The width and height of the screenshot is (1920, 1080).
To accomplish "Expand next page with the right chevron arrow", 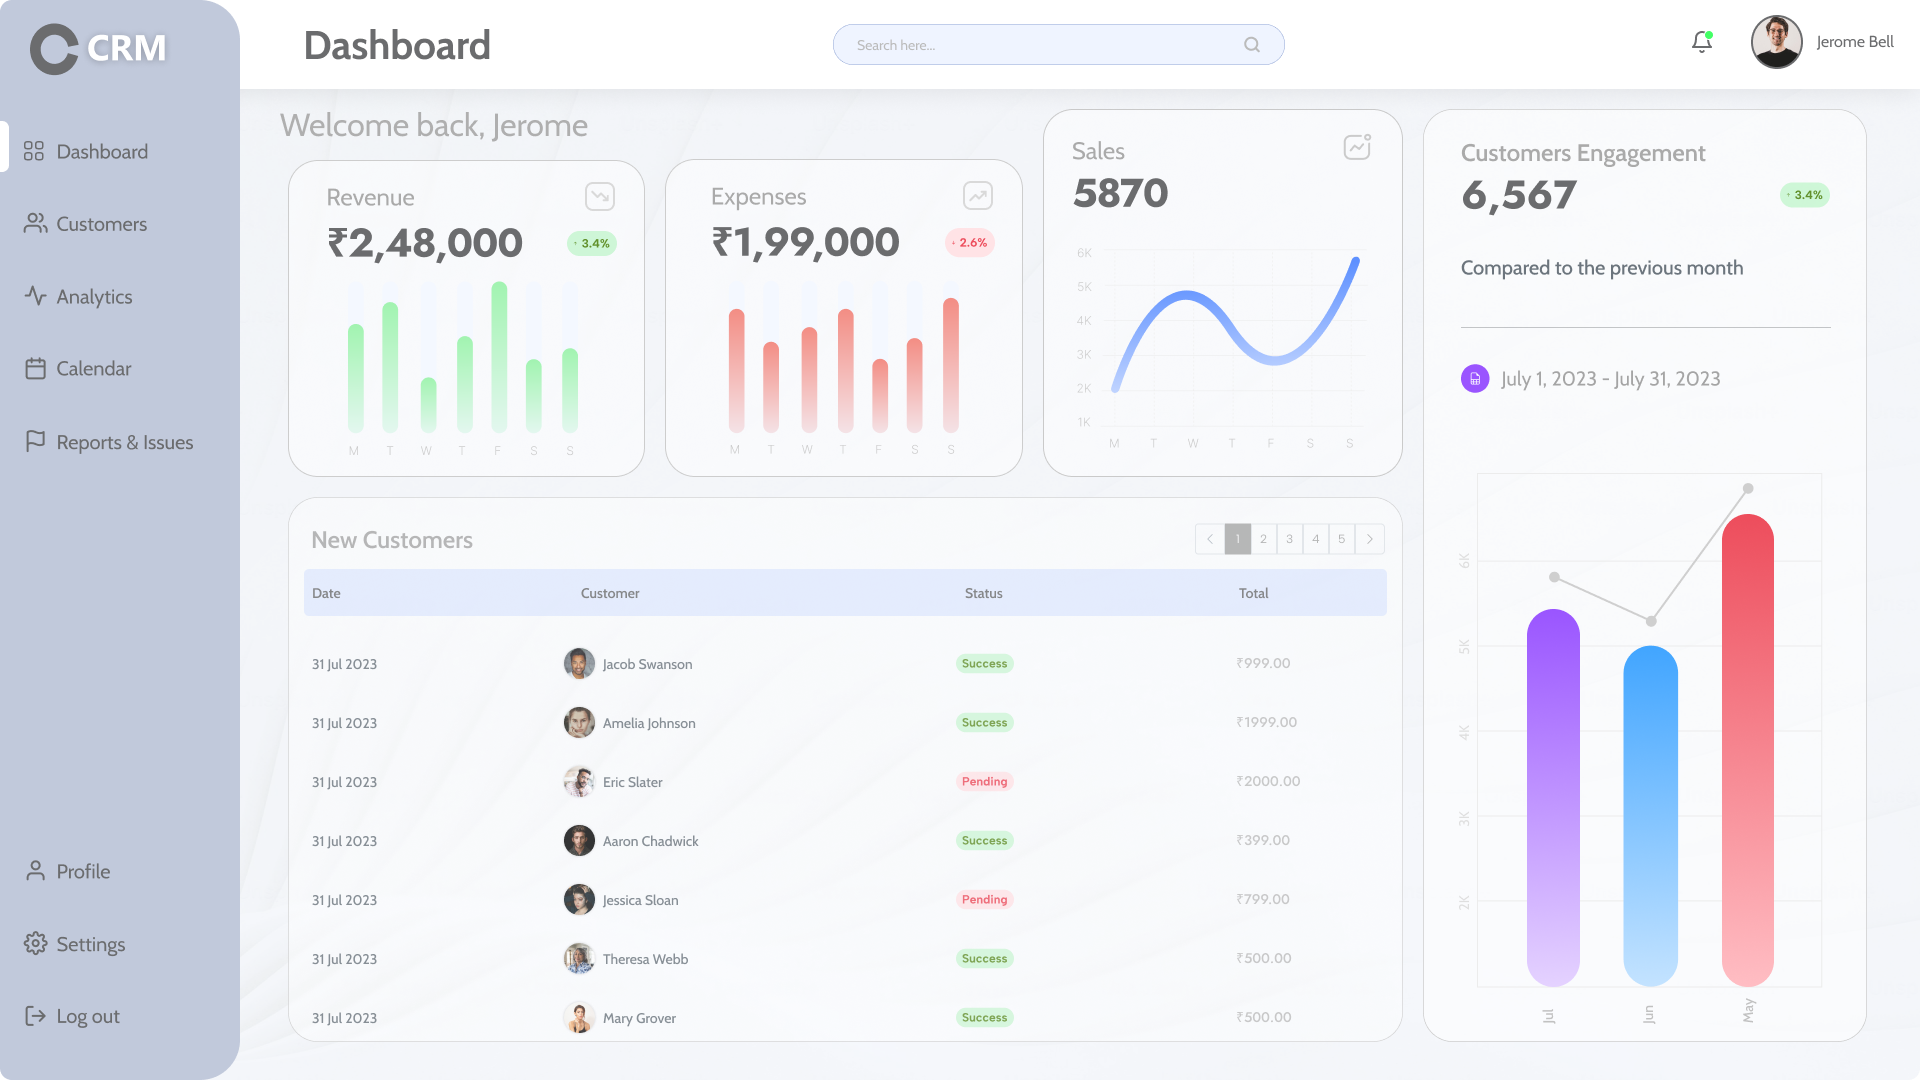I will point(1368,538).
